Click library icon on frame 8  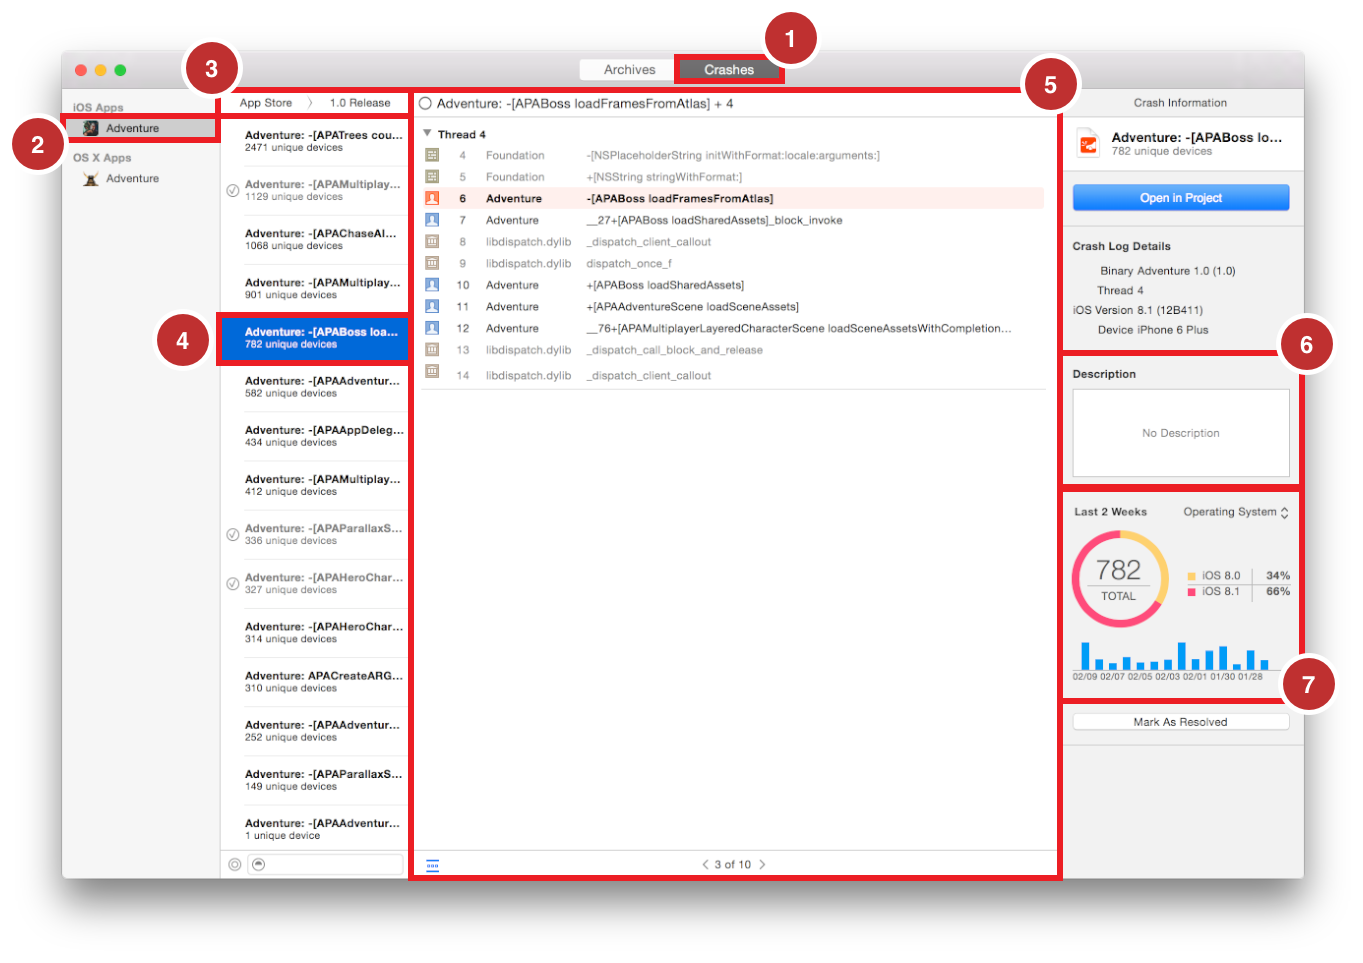432,241
